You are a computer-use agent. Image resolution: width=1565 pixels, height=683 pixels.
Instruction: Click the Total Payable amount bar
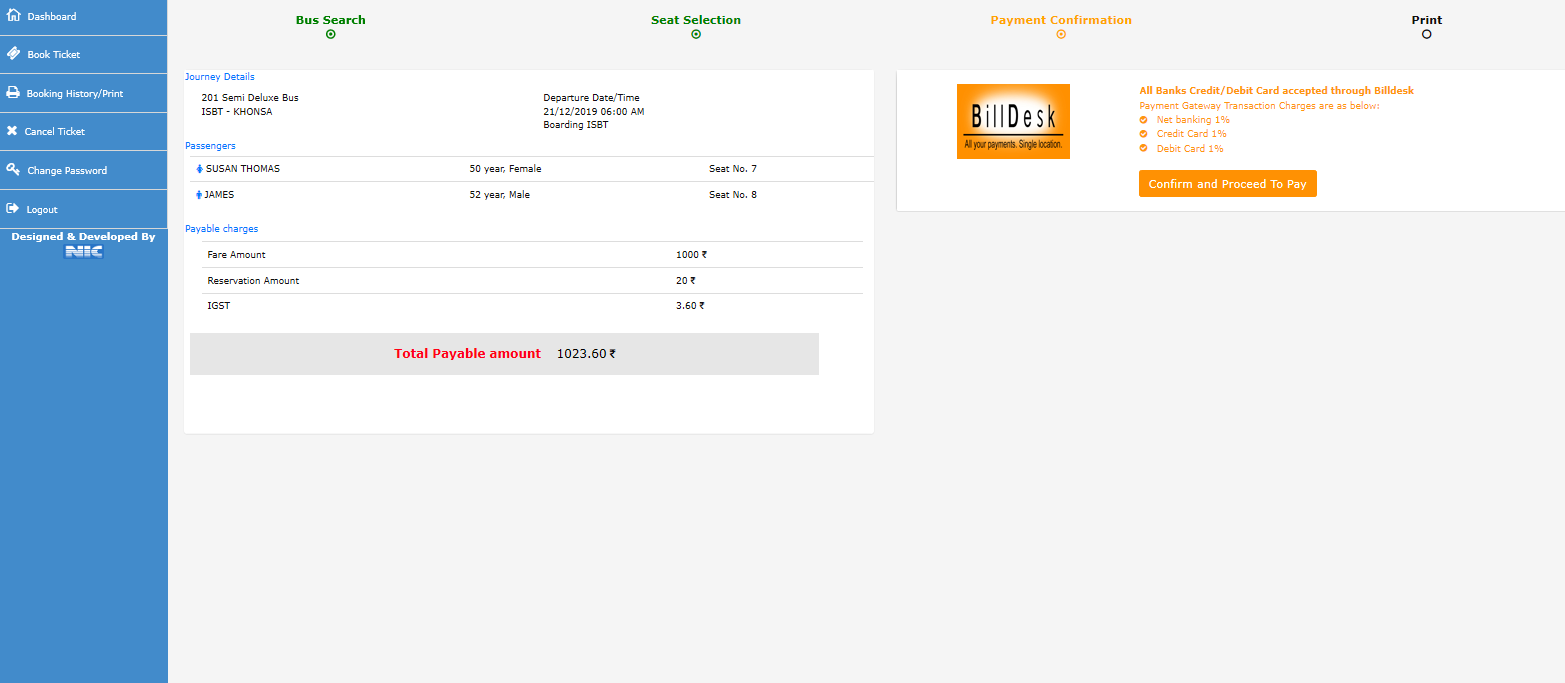tap(504, 354)
